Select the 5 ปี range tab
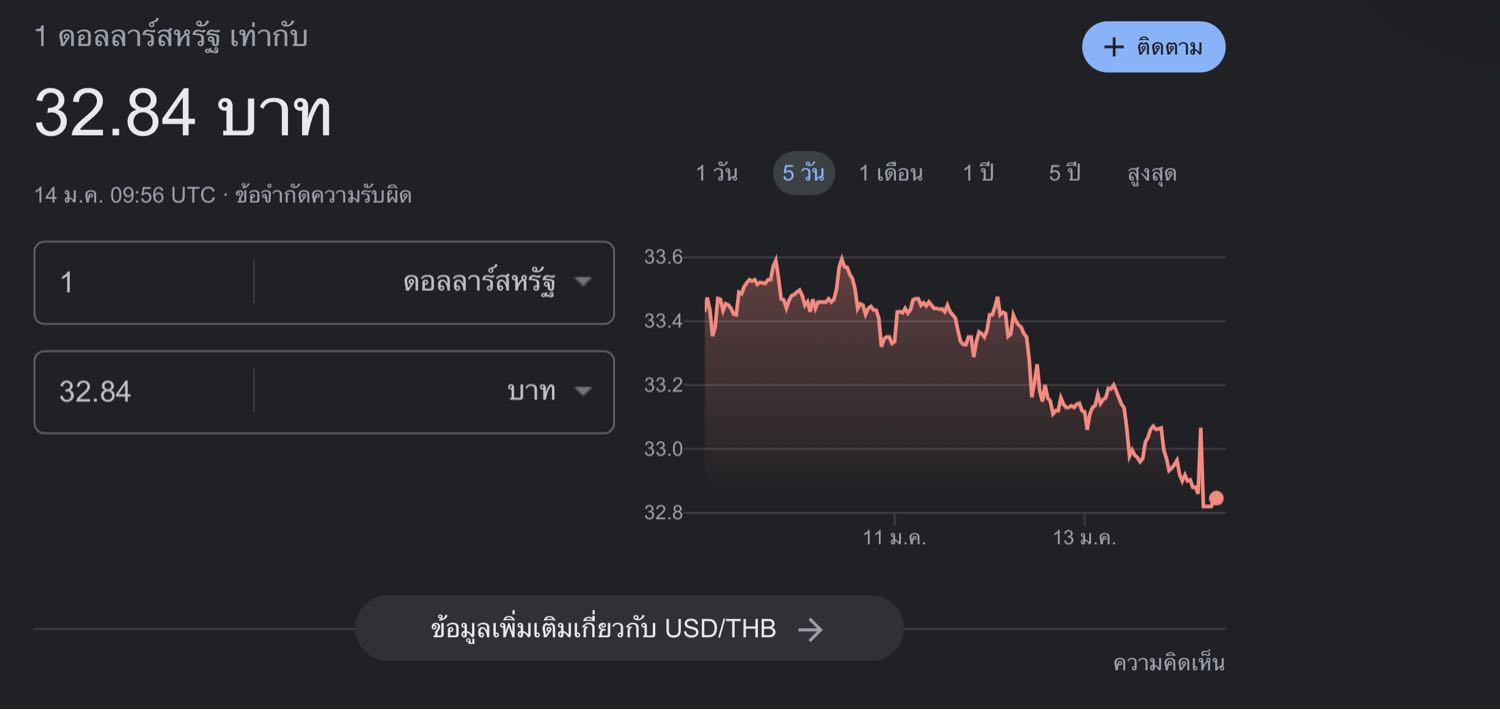 [1064, 173]
